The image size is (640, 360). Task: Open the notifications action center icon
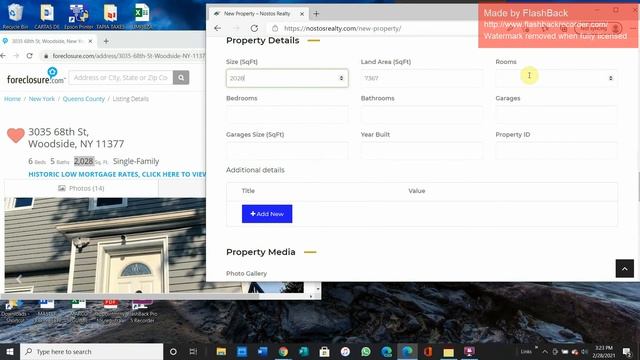tap(627, 351)
